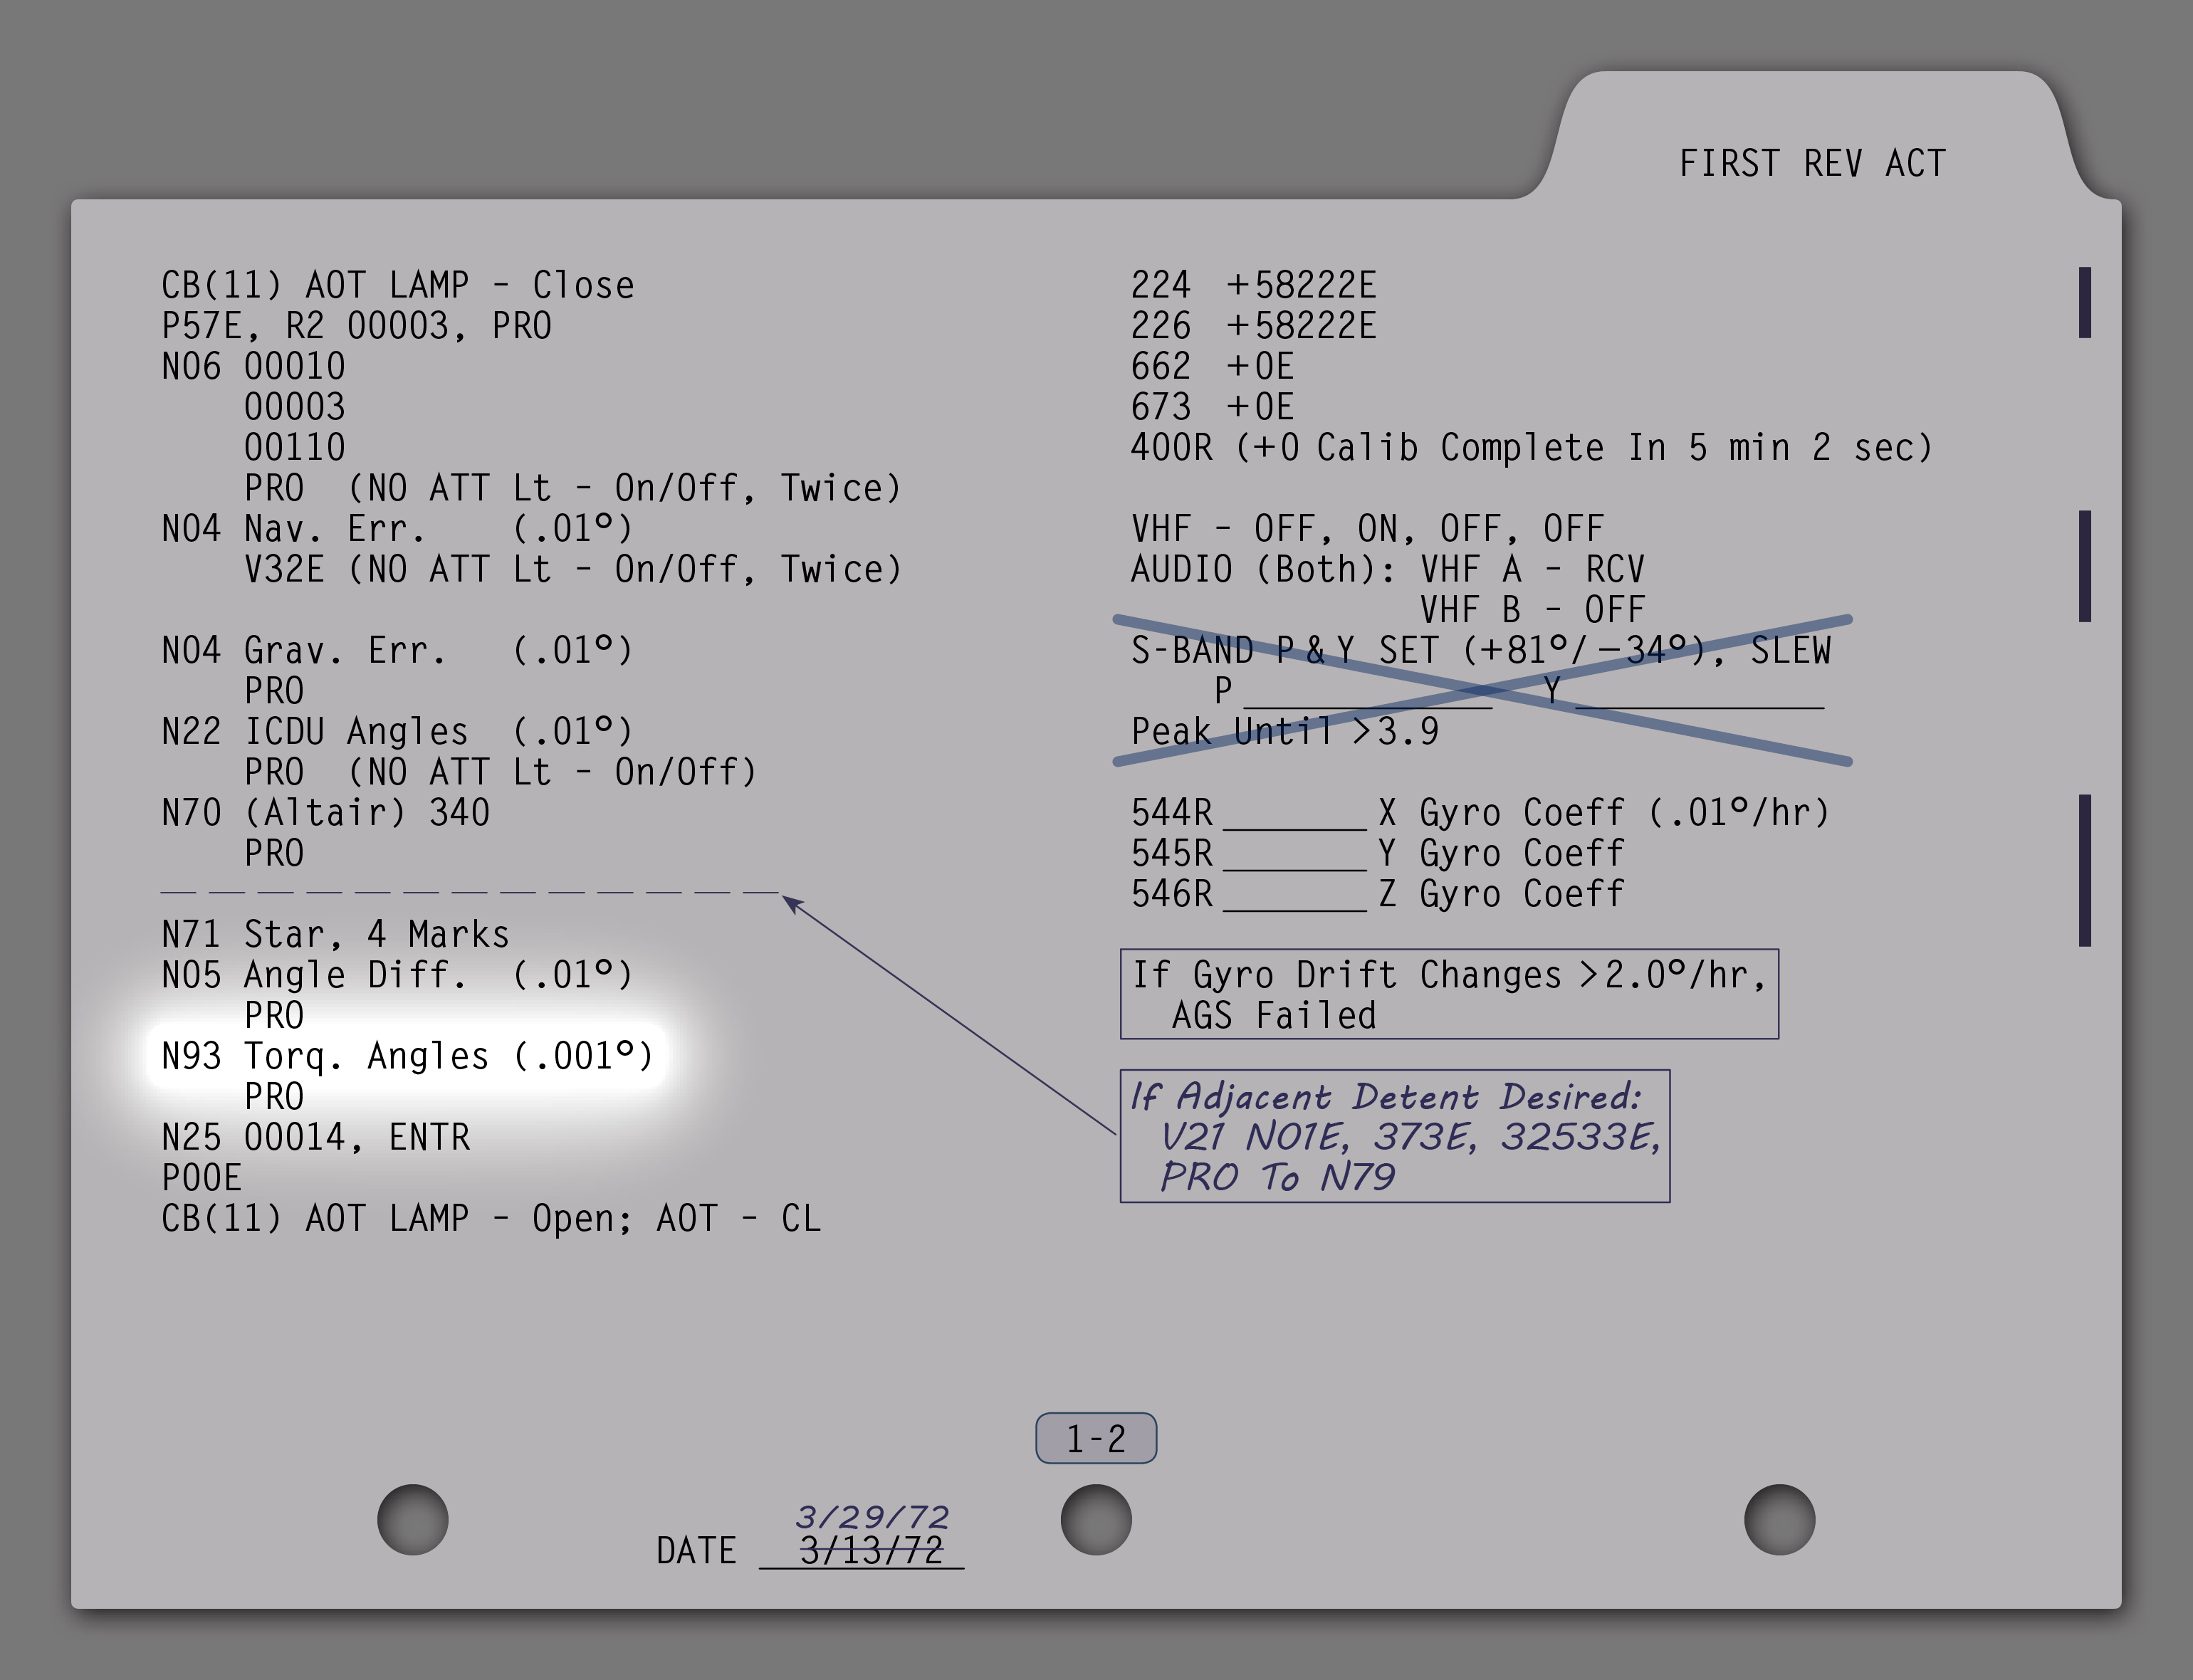Click the 1-2 page number badge

[1096, 1438]
